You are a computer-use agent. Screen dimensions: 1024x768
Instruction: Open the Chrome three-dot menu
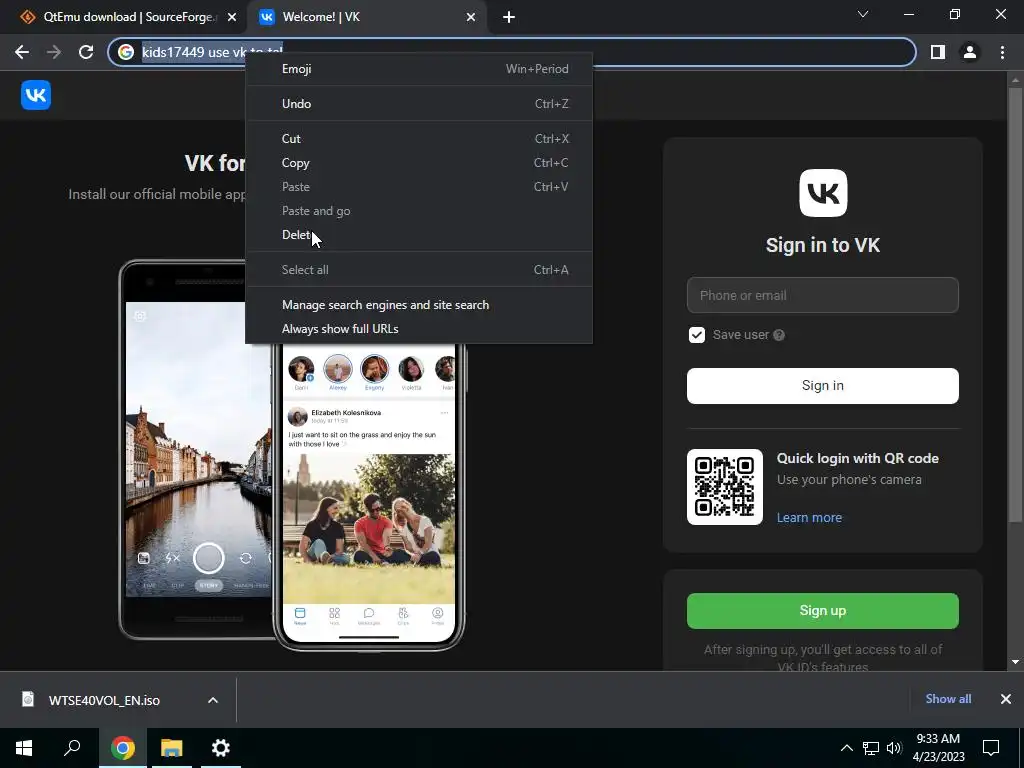point(1002,52)
